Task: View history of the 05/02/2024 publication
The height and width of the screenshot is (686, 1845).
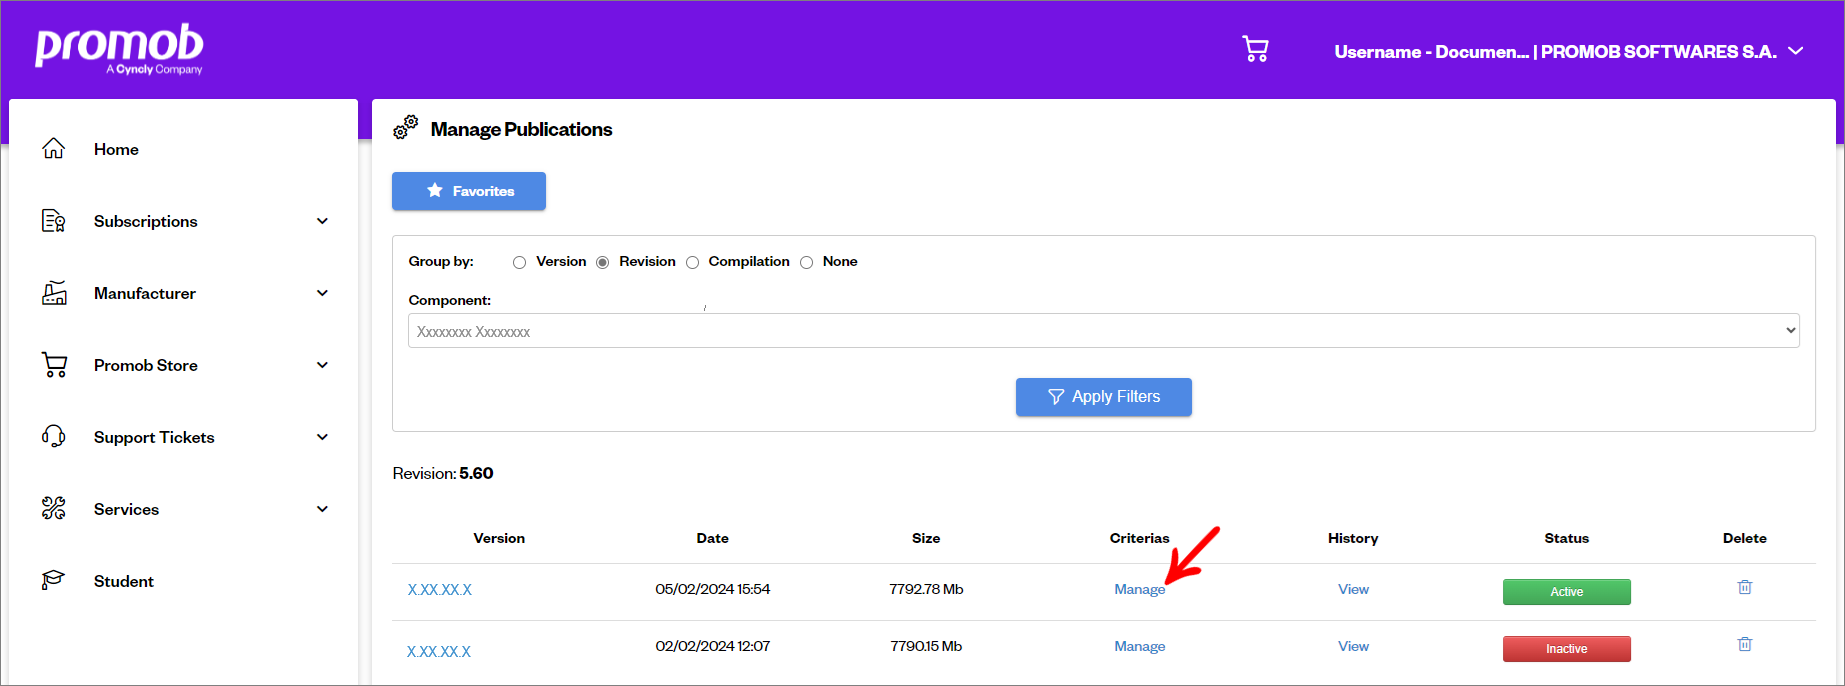Action: (x=1353, y=589)
